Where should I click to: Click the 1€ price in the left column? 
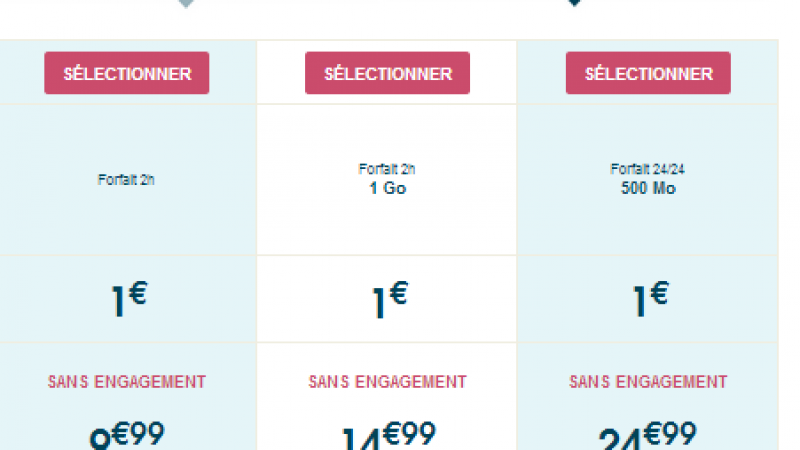pyautogui.click(x=128, y=300)
